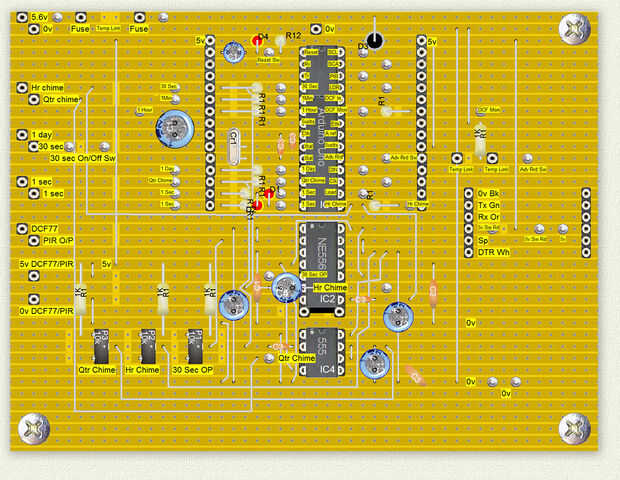
Task: Select the blue capacitor right of IC4
Action: pyautogui.click(x=375, y=364)
